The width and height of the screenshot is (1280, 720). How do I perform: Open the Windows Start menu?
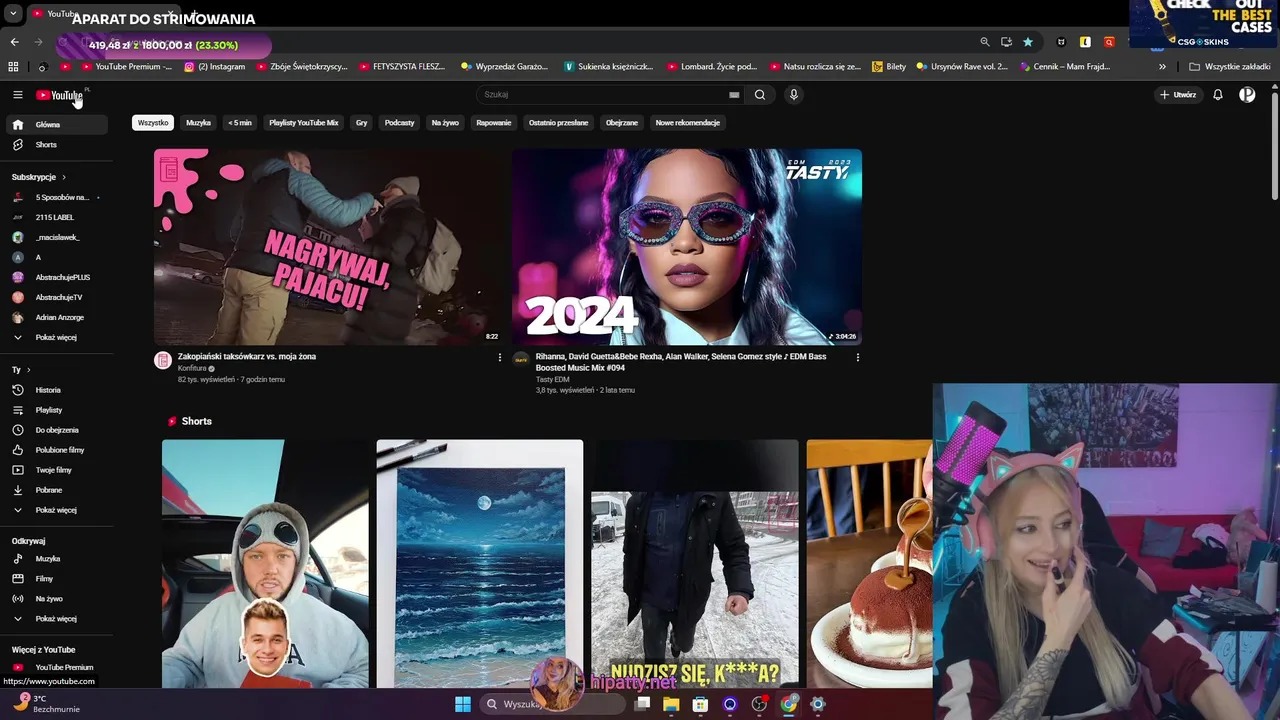click(x=463, y=704)
